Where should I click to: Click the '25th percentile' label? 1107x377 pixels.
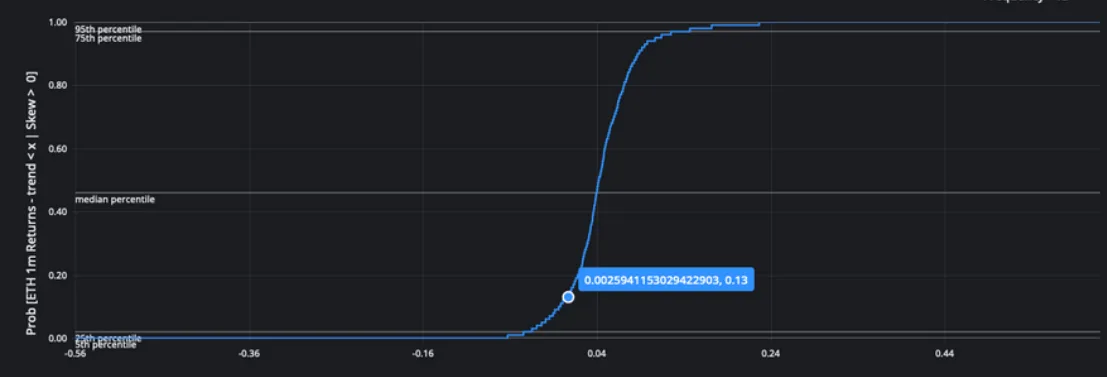click(x=108, y=338)
